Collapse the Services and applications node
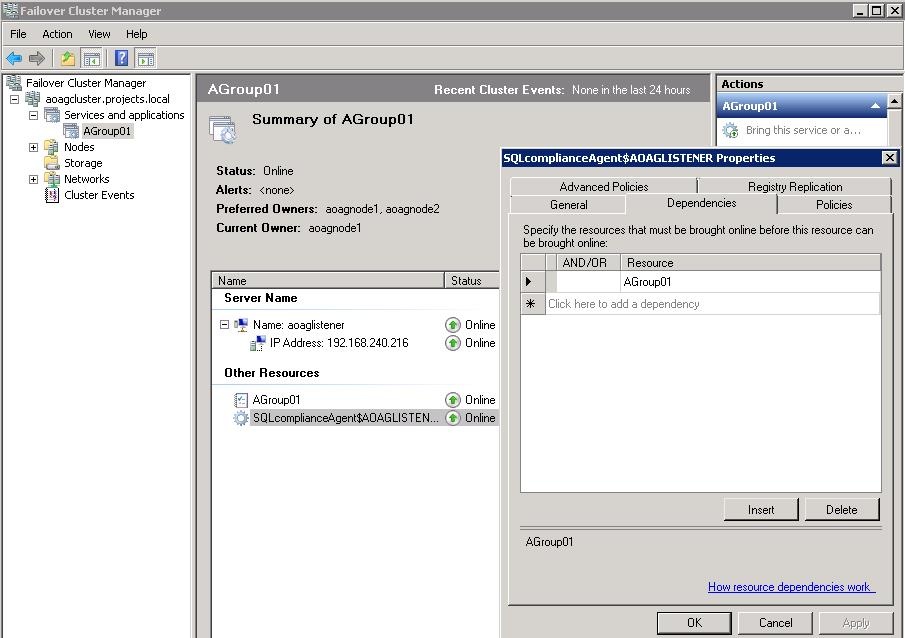The image size is (905, 638). [33, 115]
